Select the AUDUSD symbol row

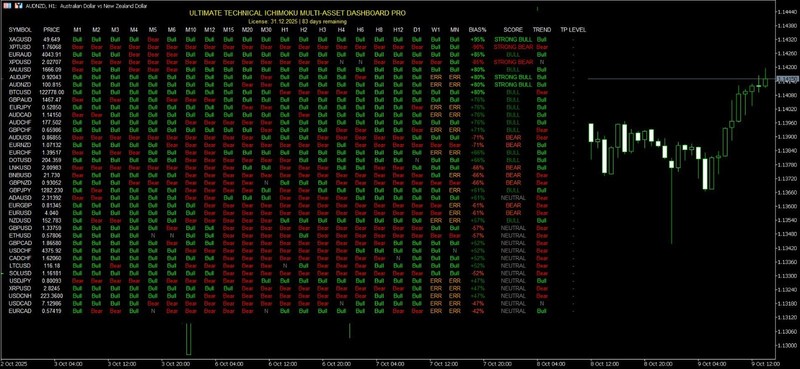click(x=20, y=138)
